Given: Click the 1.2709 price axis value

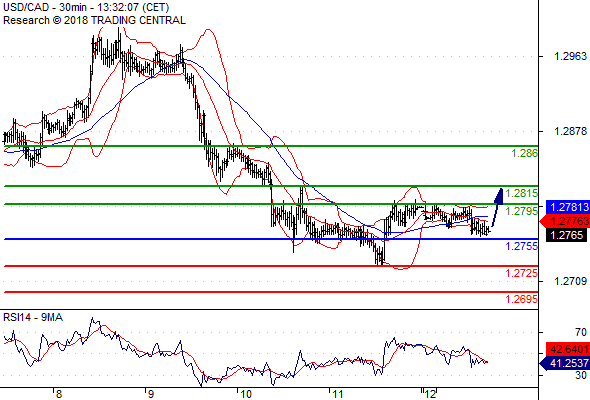Looking at the screenshot, I should coord(570,281).
